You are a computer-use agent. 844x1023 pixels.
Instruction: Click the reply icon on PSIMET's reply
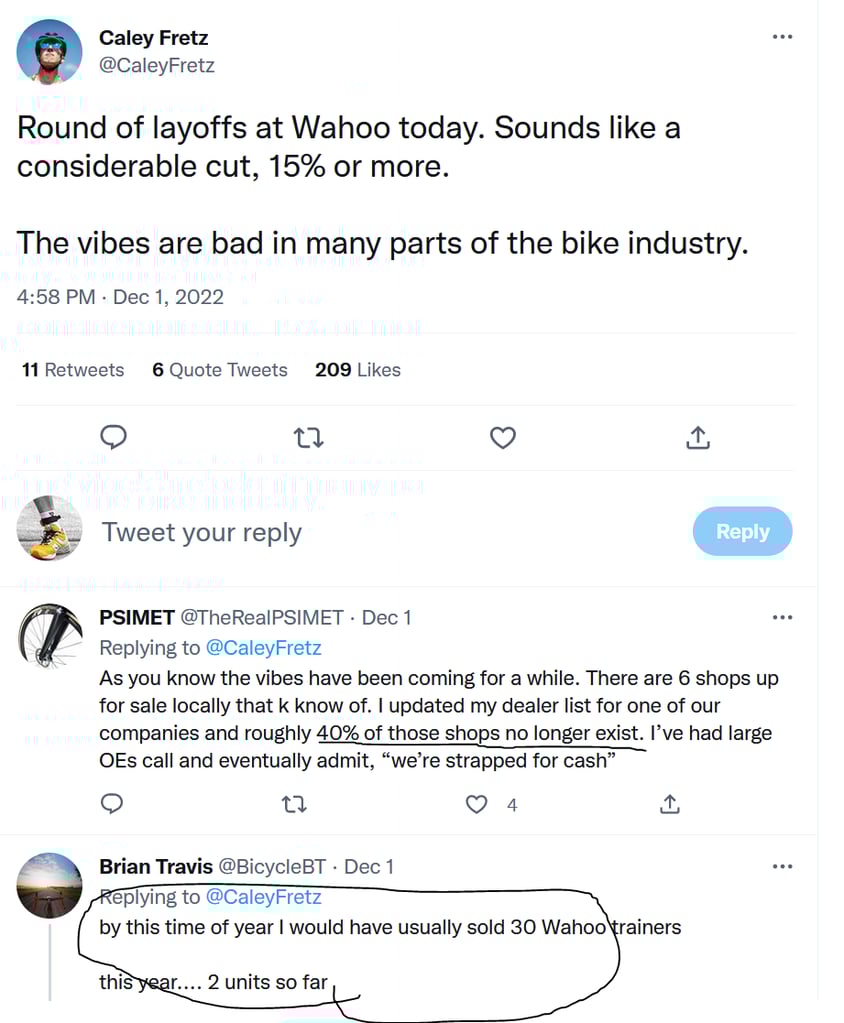[x=111, y=804]
